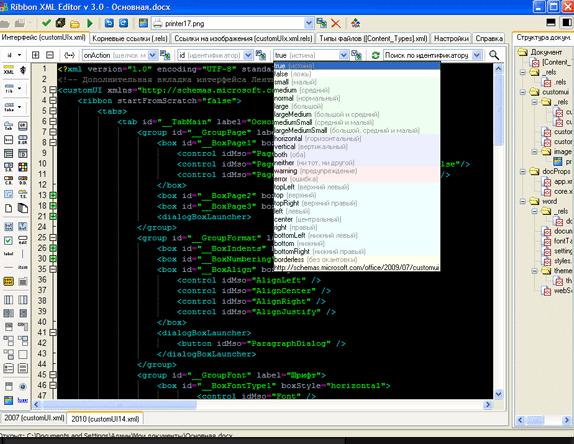
Task: Choose 'warning' in the dropdown list
Action: click(x=357, y=171)
